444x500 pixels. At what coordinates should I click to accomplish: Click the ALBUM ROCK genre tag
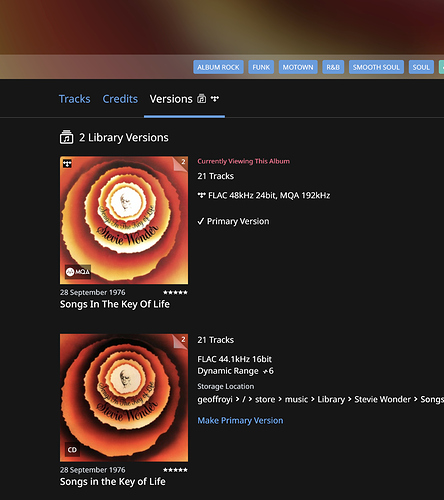pos(218,67)
